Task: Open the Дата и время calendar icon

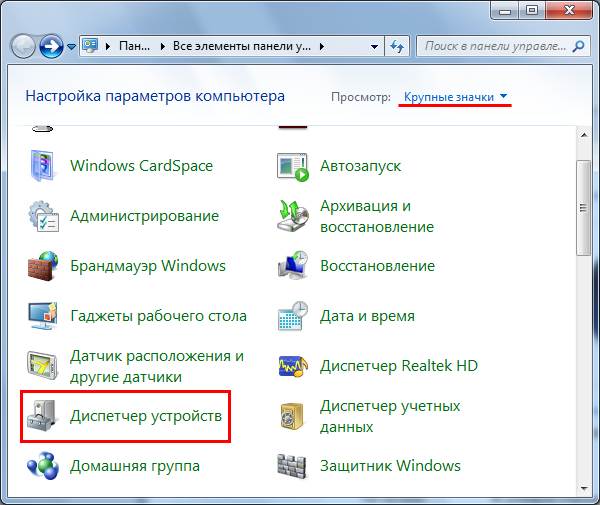Action: coord(294,316)
